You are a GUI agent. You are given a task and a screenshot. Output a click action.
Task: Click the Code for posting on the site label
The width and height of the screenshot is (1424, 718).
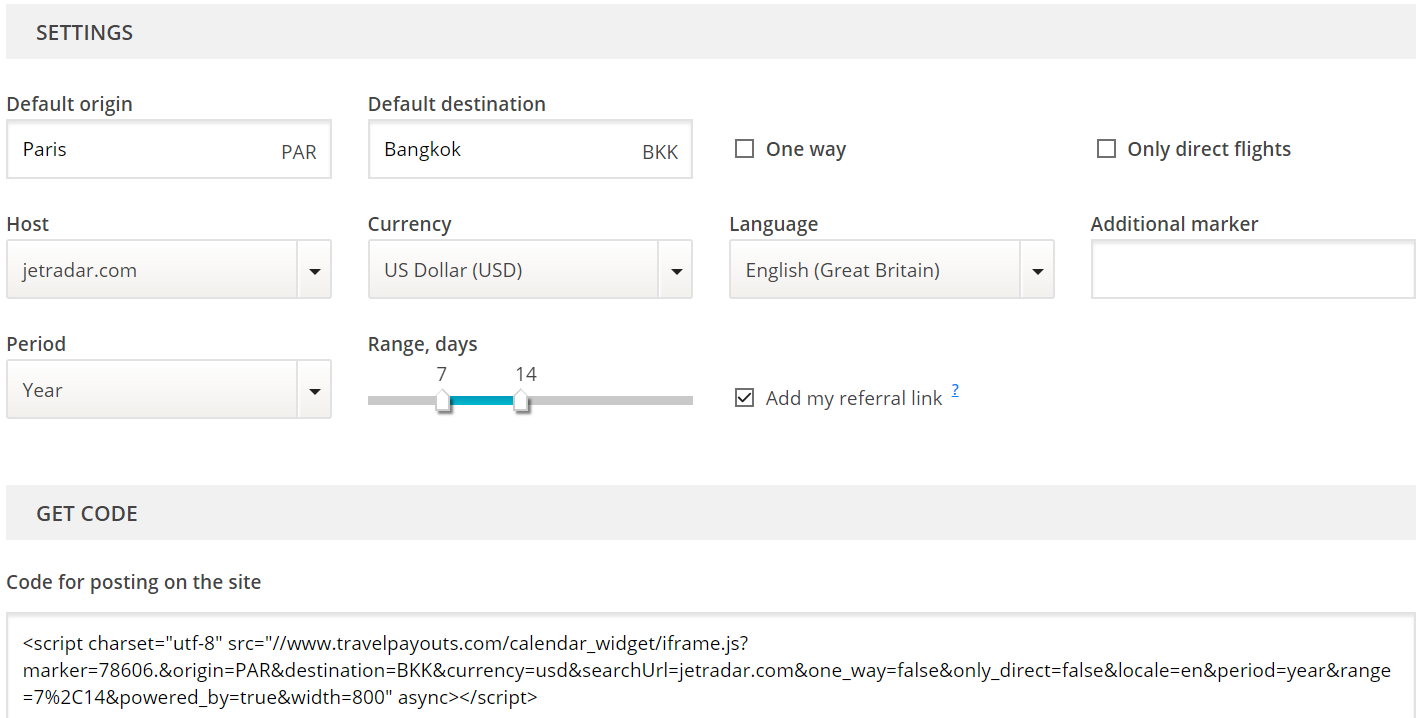(134, 582)
